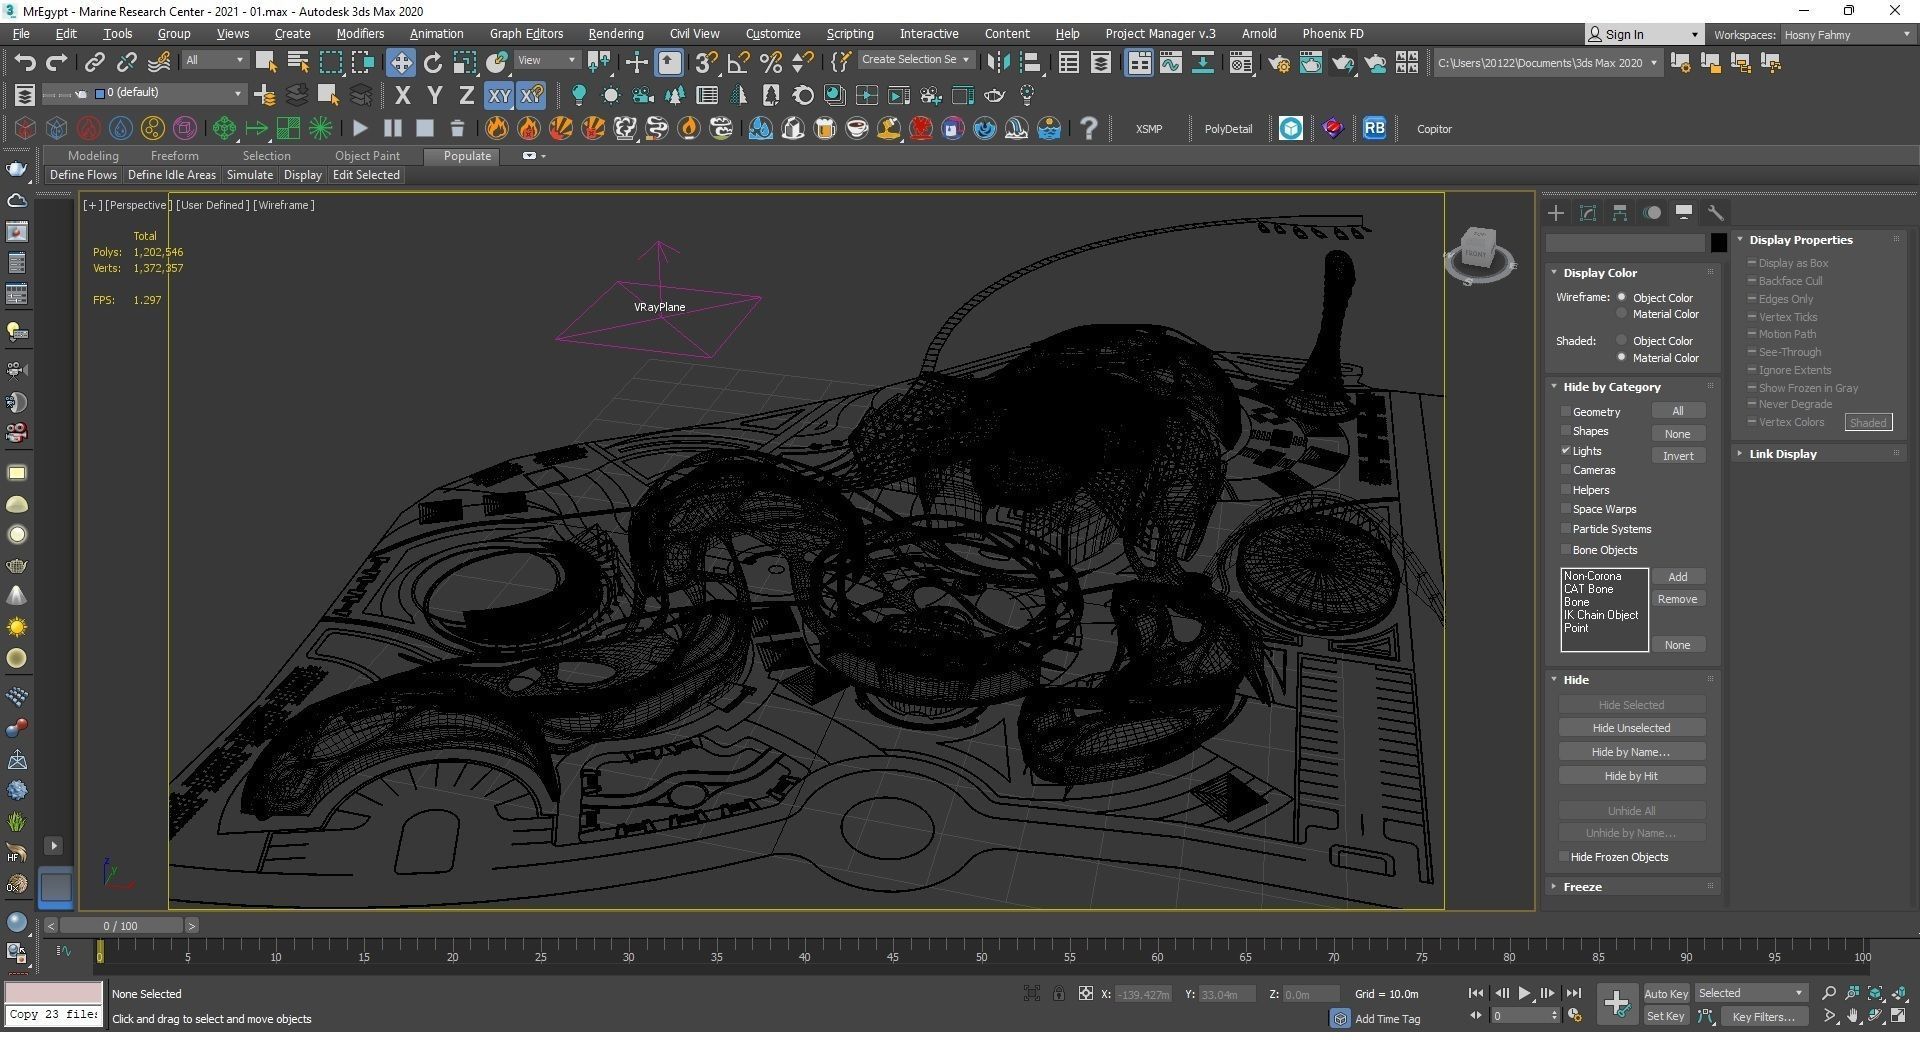Toggle Helpers hide category checkbox
The width and height of the screenshot is (1920, 1040).
click(x=1566, y=490)
